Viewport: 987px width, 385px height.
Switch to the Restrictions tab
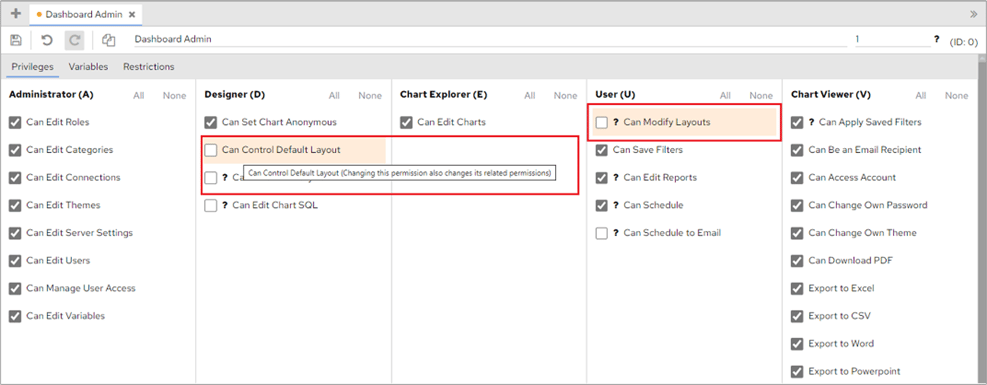pyautogui.click(x=149, y=66)
